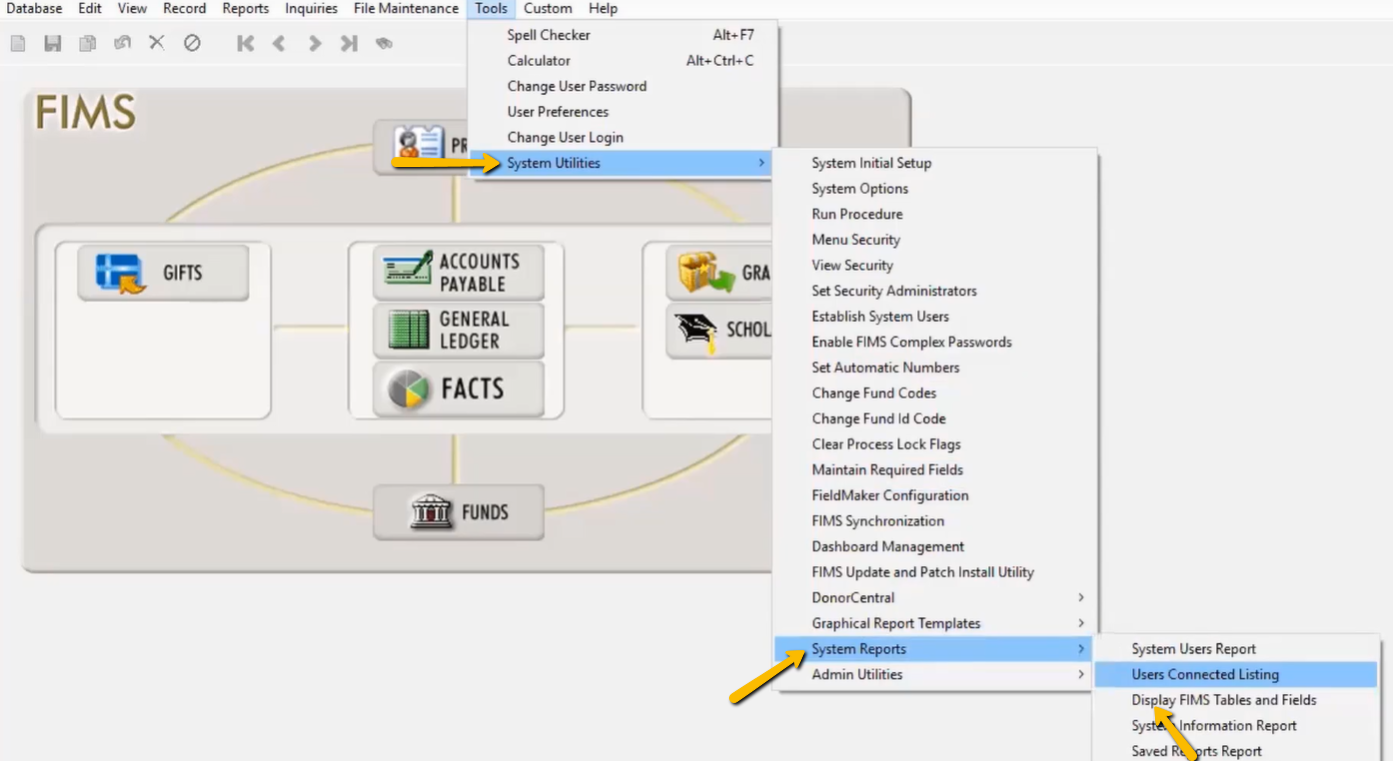1393x761 pixels.
Task: Select View Security
Action: coord(935,265)
